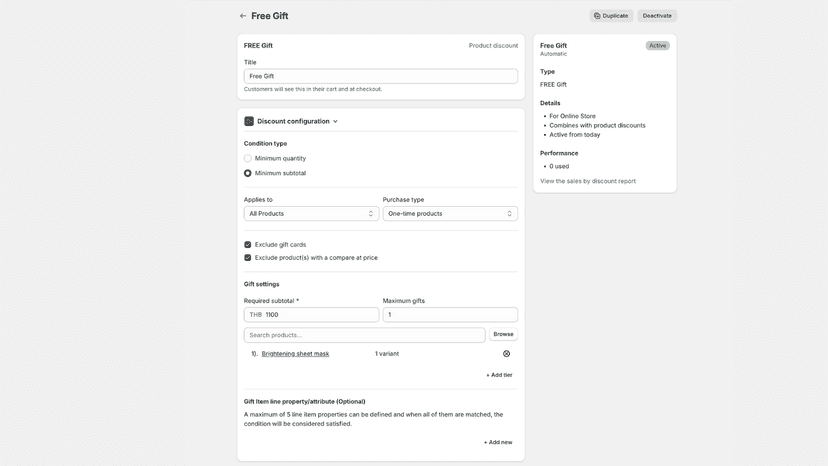Browse products for the gift
Viewport: 828px width, 466px height.
pyautogui.click(x=503, y=334)
